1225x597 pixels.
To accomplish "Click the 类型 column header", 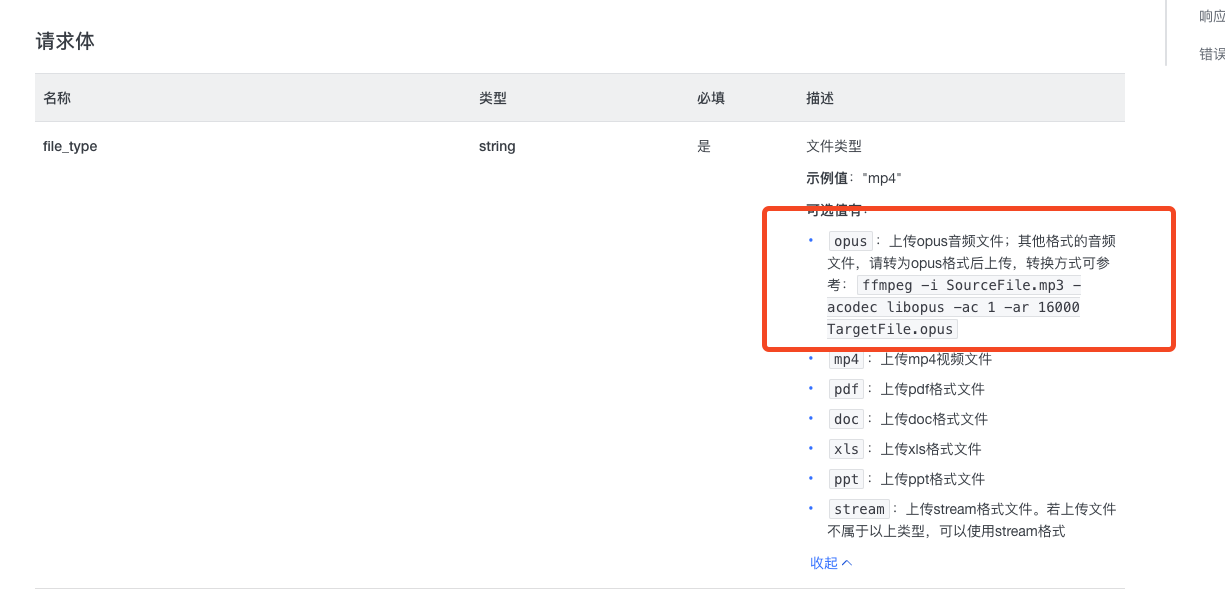I will (x=492, y=98).
